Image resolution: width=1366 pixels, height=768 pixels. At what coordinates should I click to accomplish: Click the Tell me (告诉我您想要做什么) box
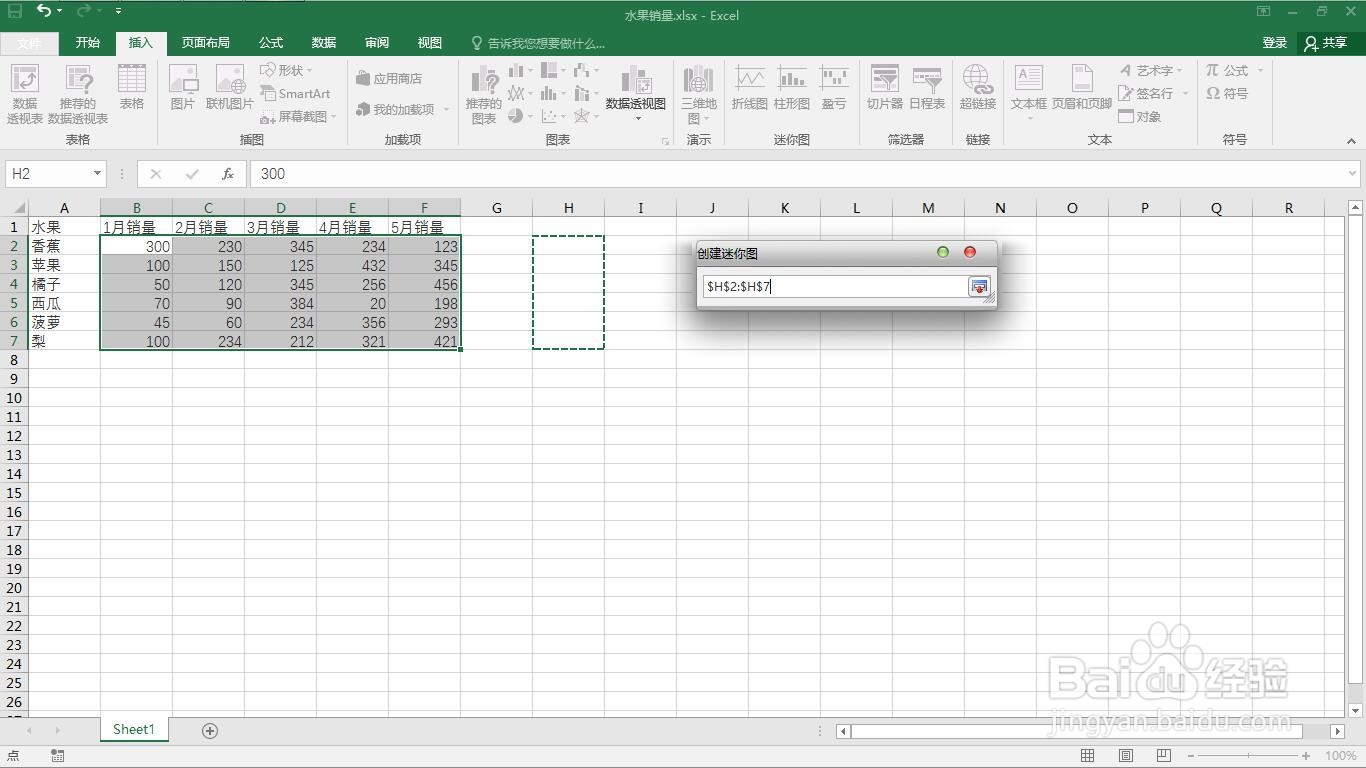click(538, 44)
